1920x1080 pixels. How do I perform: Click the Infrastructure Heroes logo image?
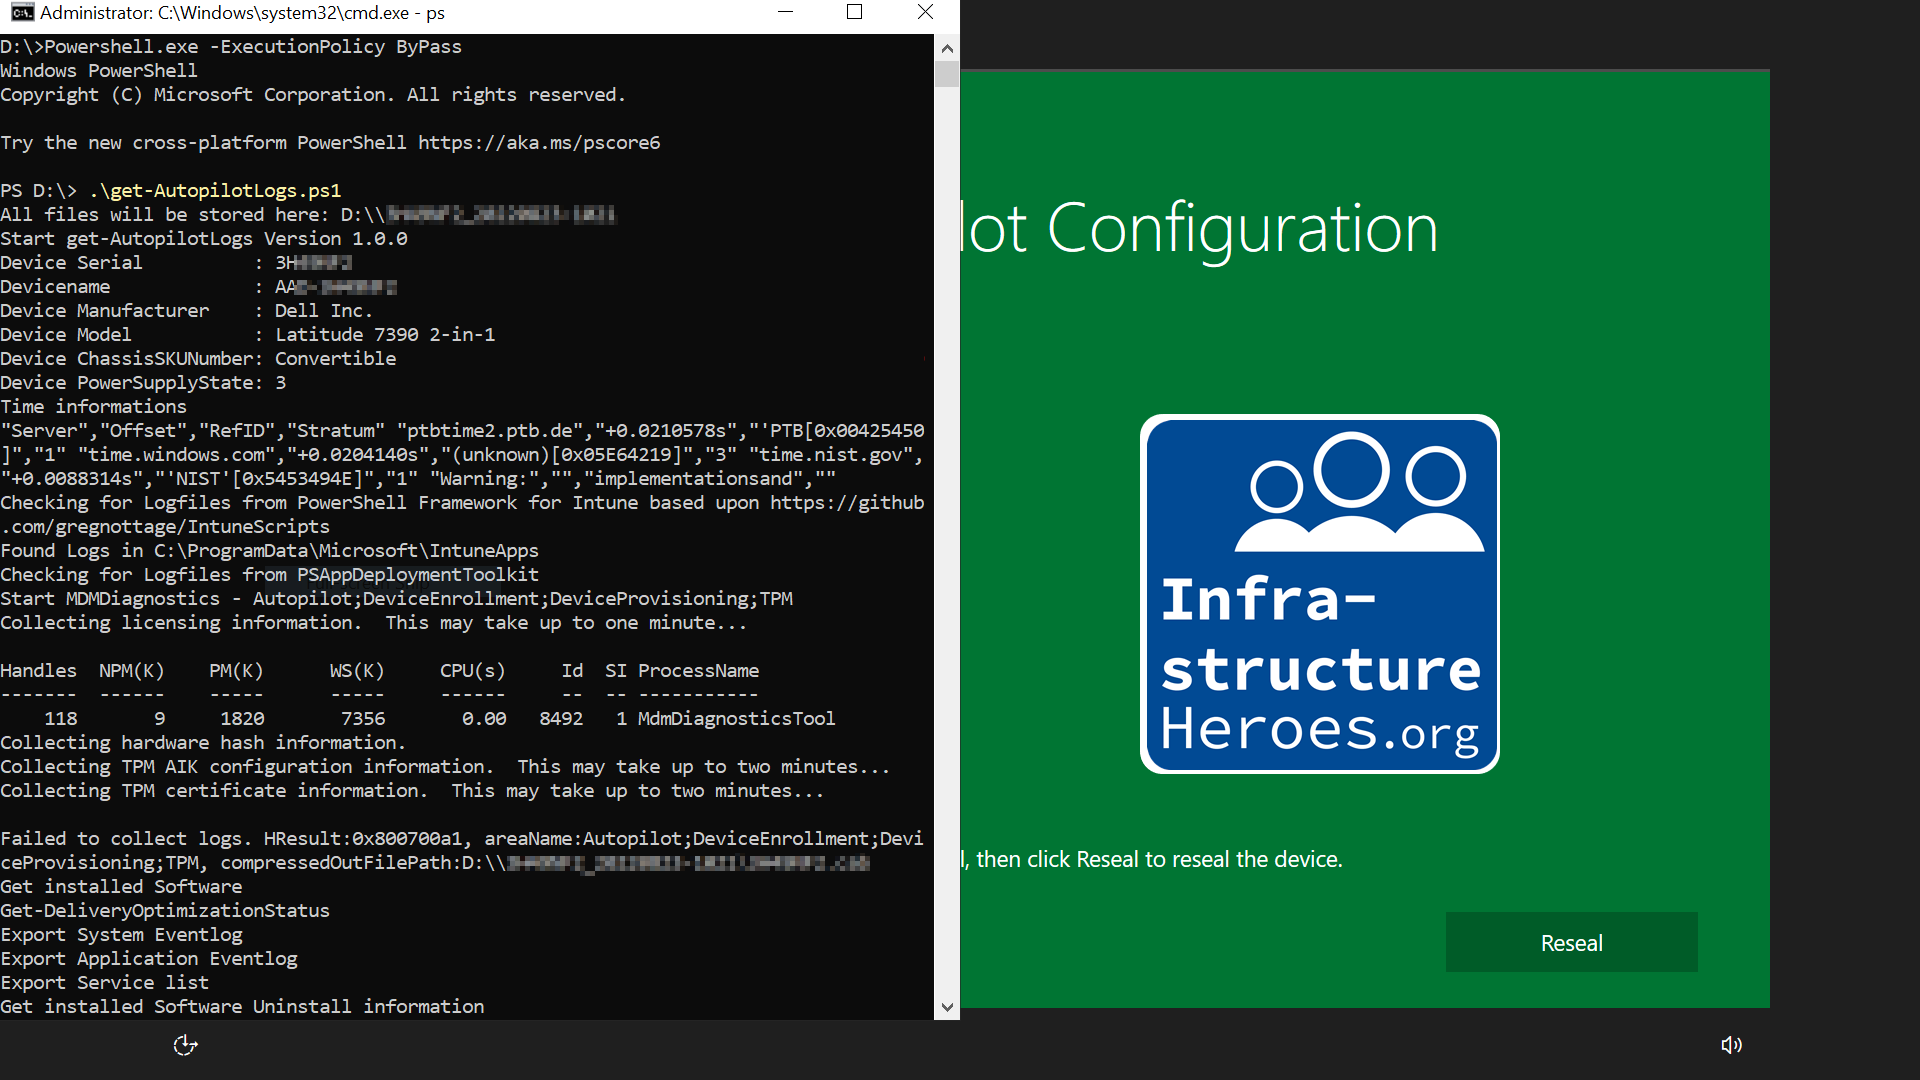coord(1319,594)
